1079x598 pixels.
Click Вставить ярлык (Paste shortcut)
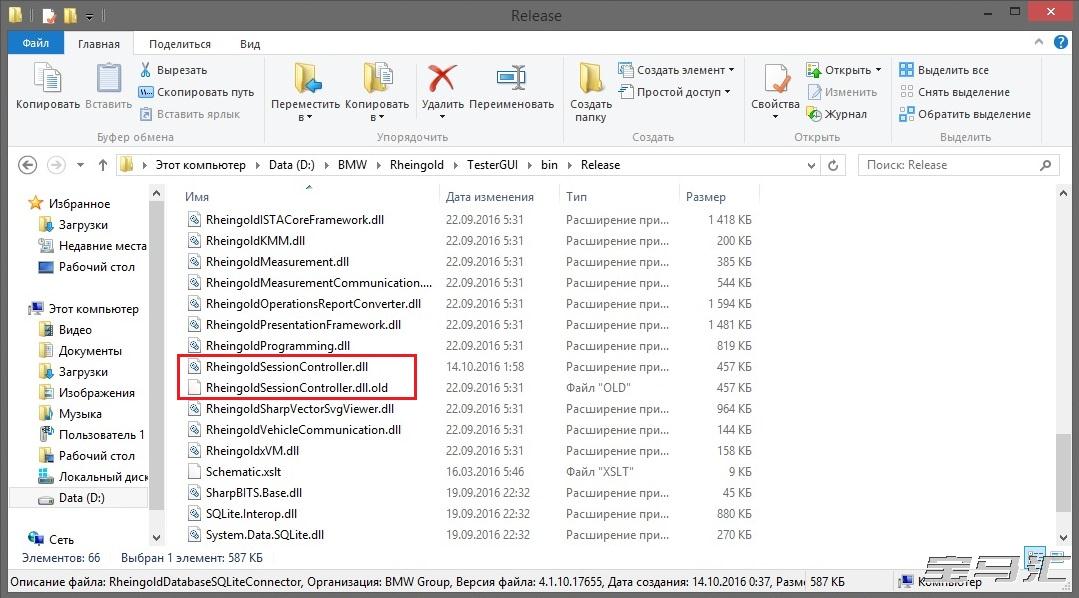pyautogui.click(x=189, y=114)
